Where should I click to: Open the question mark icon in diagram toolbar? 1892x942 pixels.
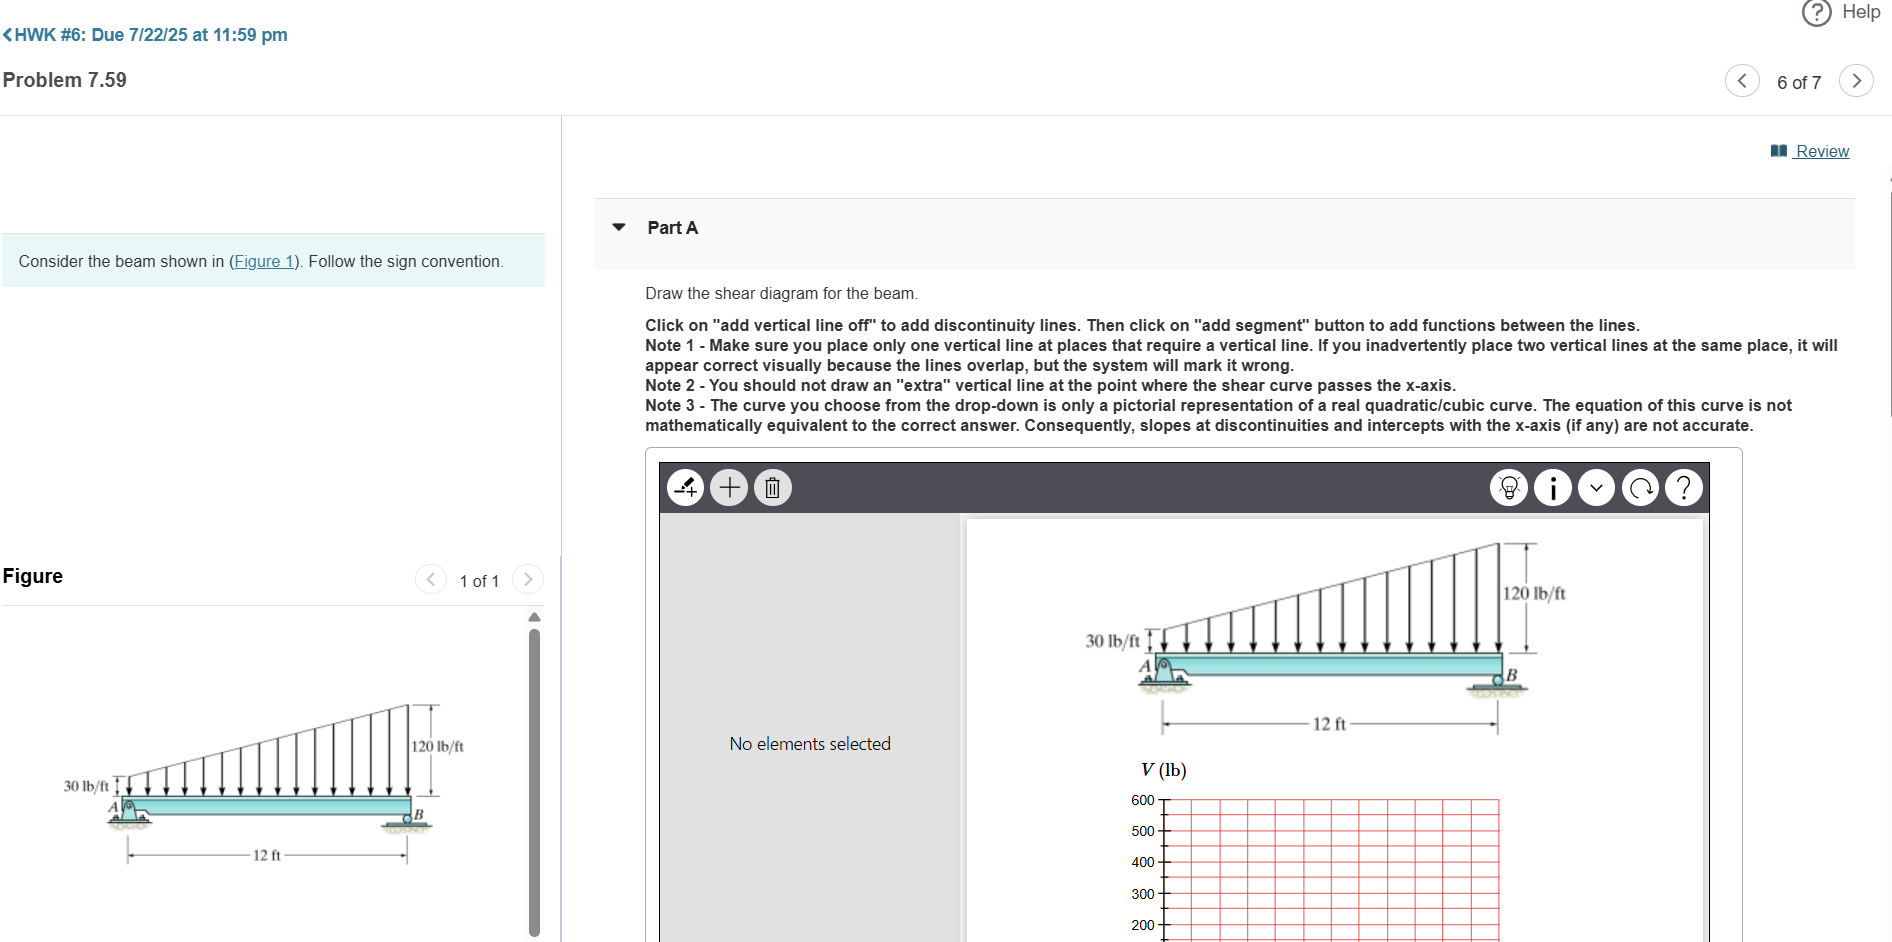pyautogui.click(x=1685, y=487)
